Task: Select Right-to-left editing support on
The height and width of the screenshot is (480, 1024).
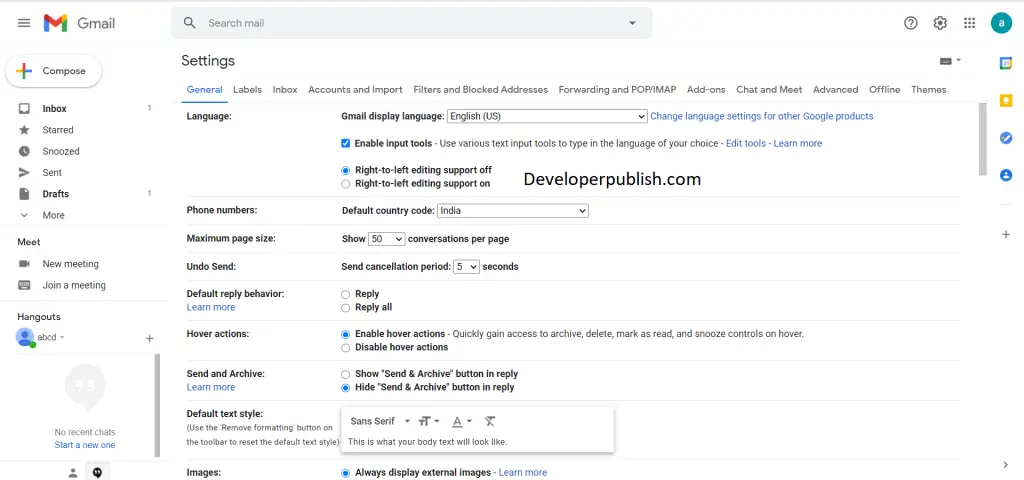Action: pos(345,184)
